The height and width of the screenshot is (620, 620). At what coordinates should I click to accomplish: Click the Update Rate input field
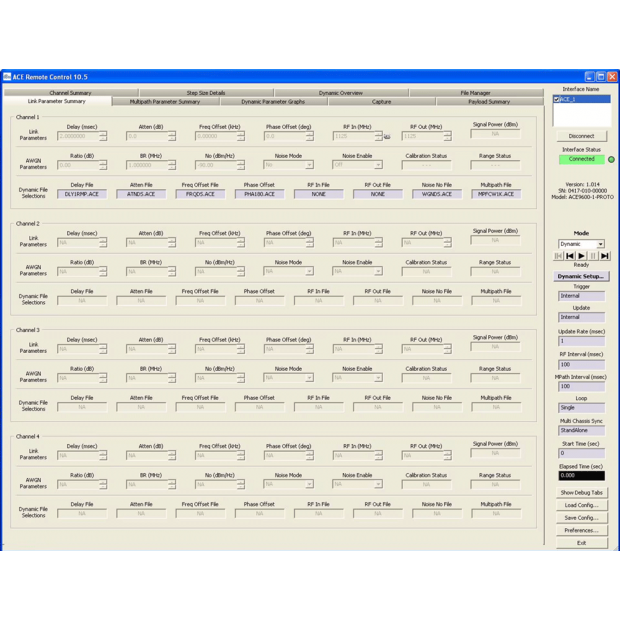click(581, 341)
